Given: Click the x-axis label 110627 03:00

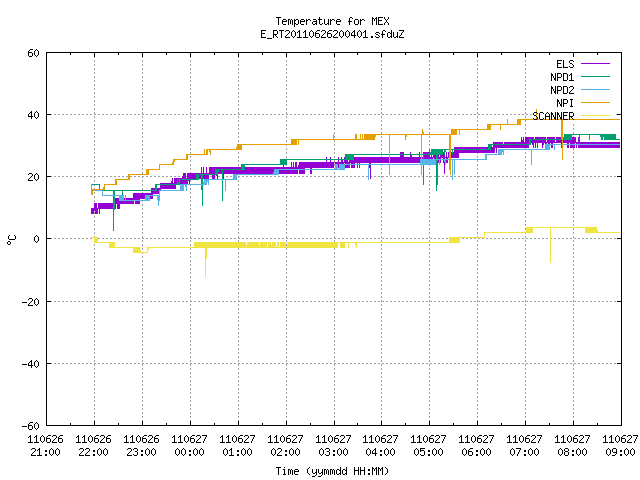Looking at the screenshot, I should click(333, 446).
